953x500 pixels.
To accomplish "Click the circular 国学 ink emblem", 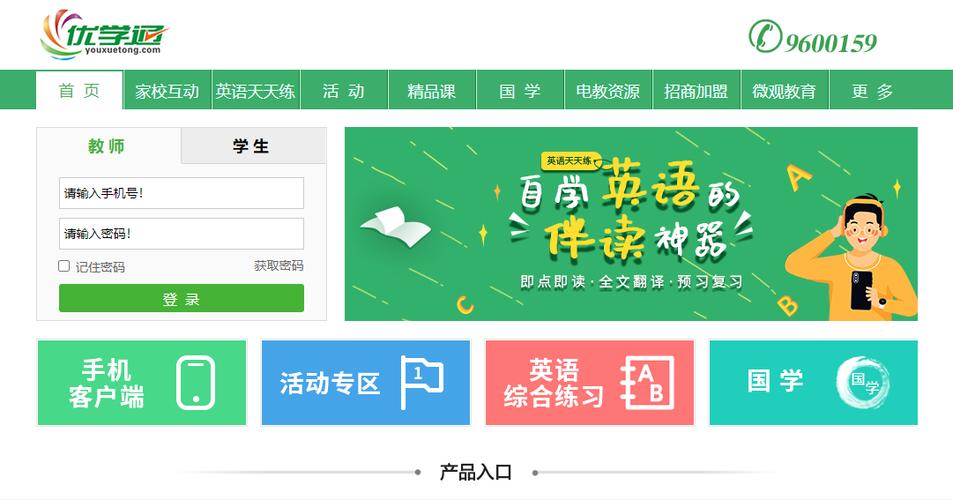I will pos(862,383).
